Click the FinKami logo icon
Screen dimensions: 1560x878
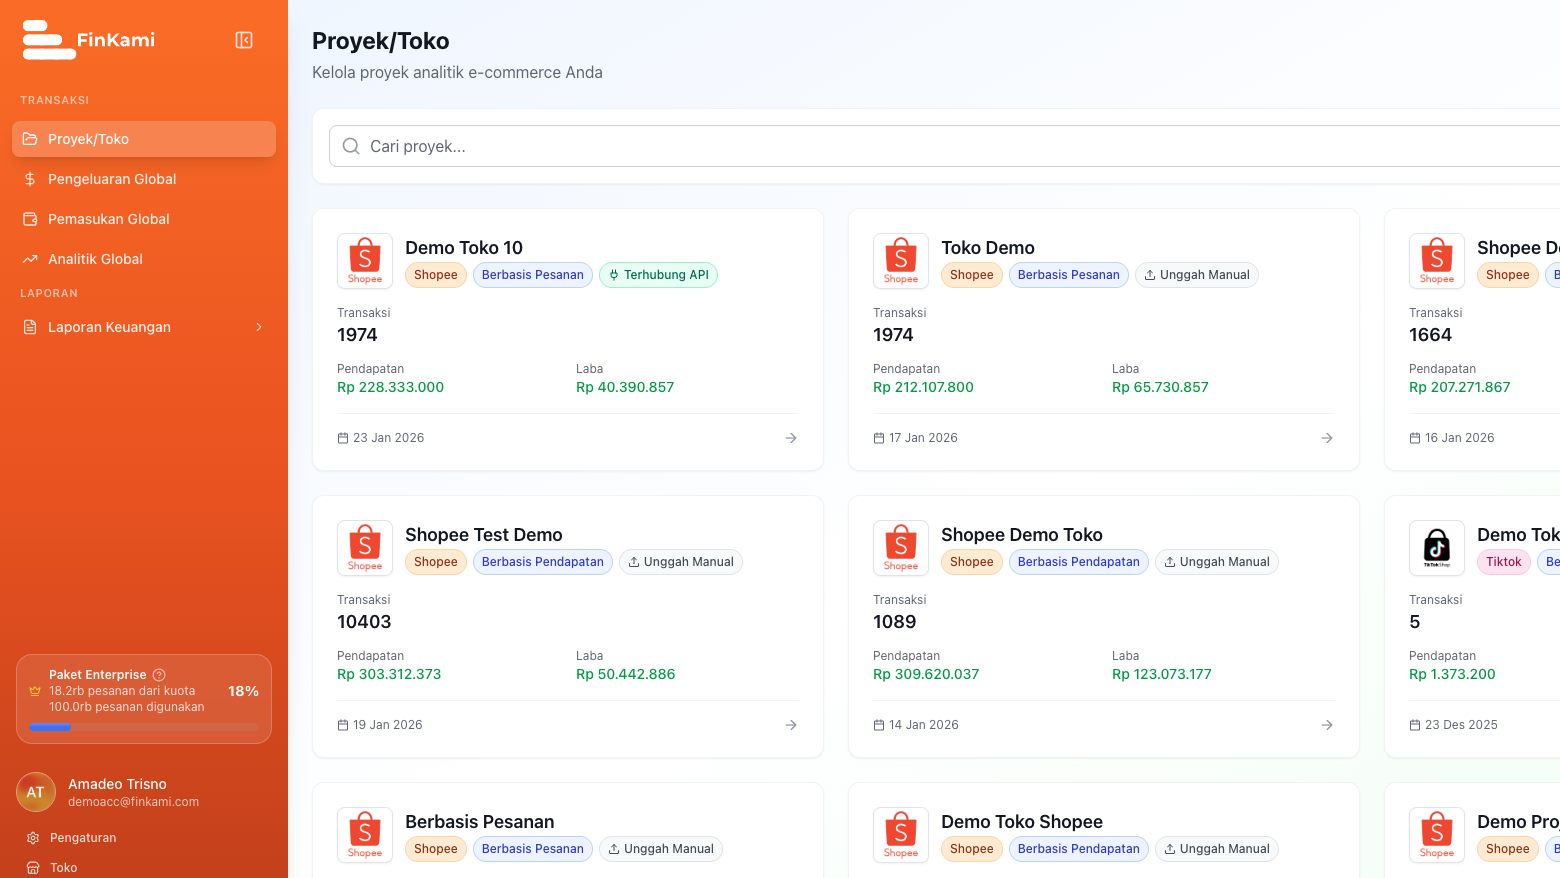tap(48, 40)
